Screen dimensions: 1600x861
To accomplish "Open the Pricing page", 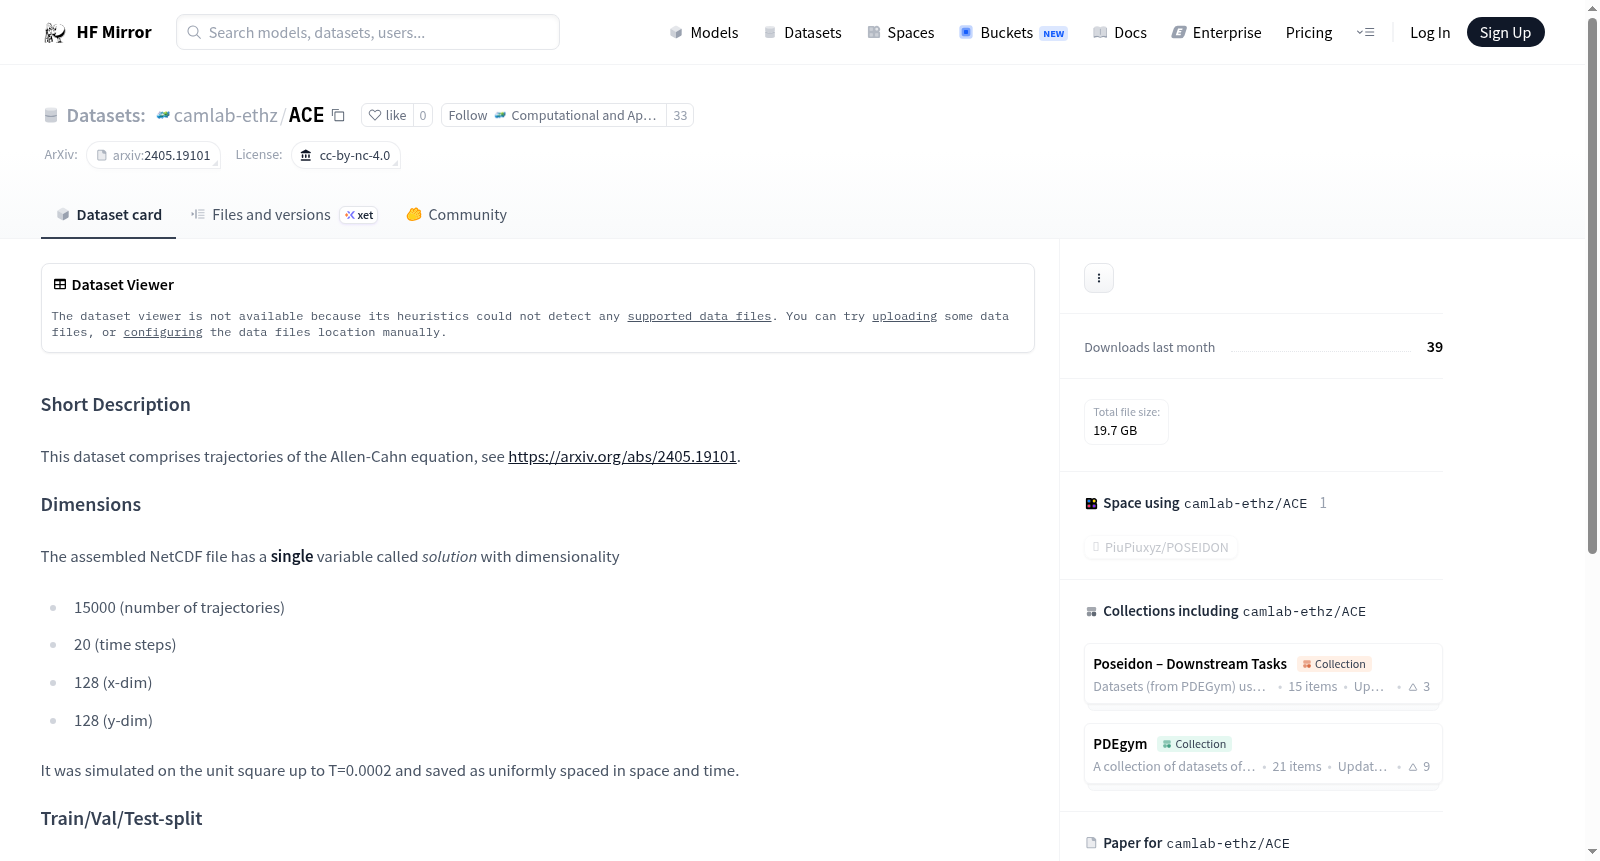I will [1309, 33].
